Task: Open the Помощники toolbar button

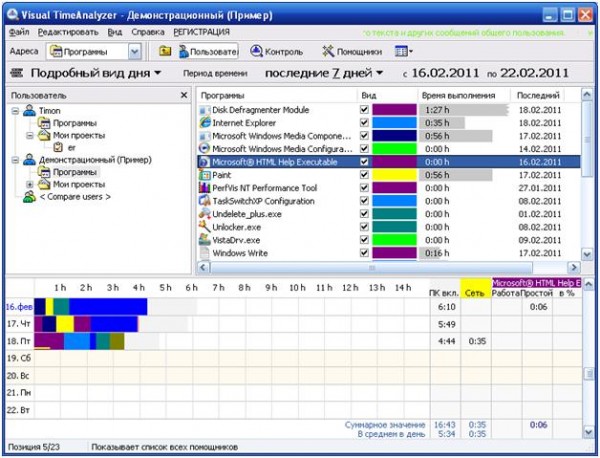Action: click(352, 51)
